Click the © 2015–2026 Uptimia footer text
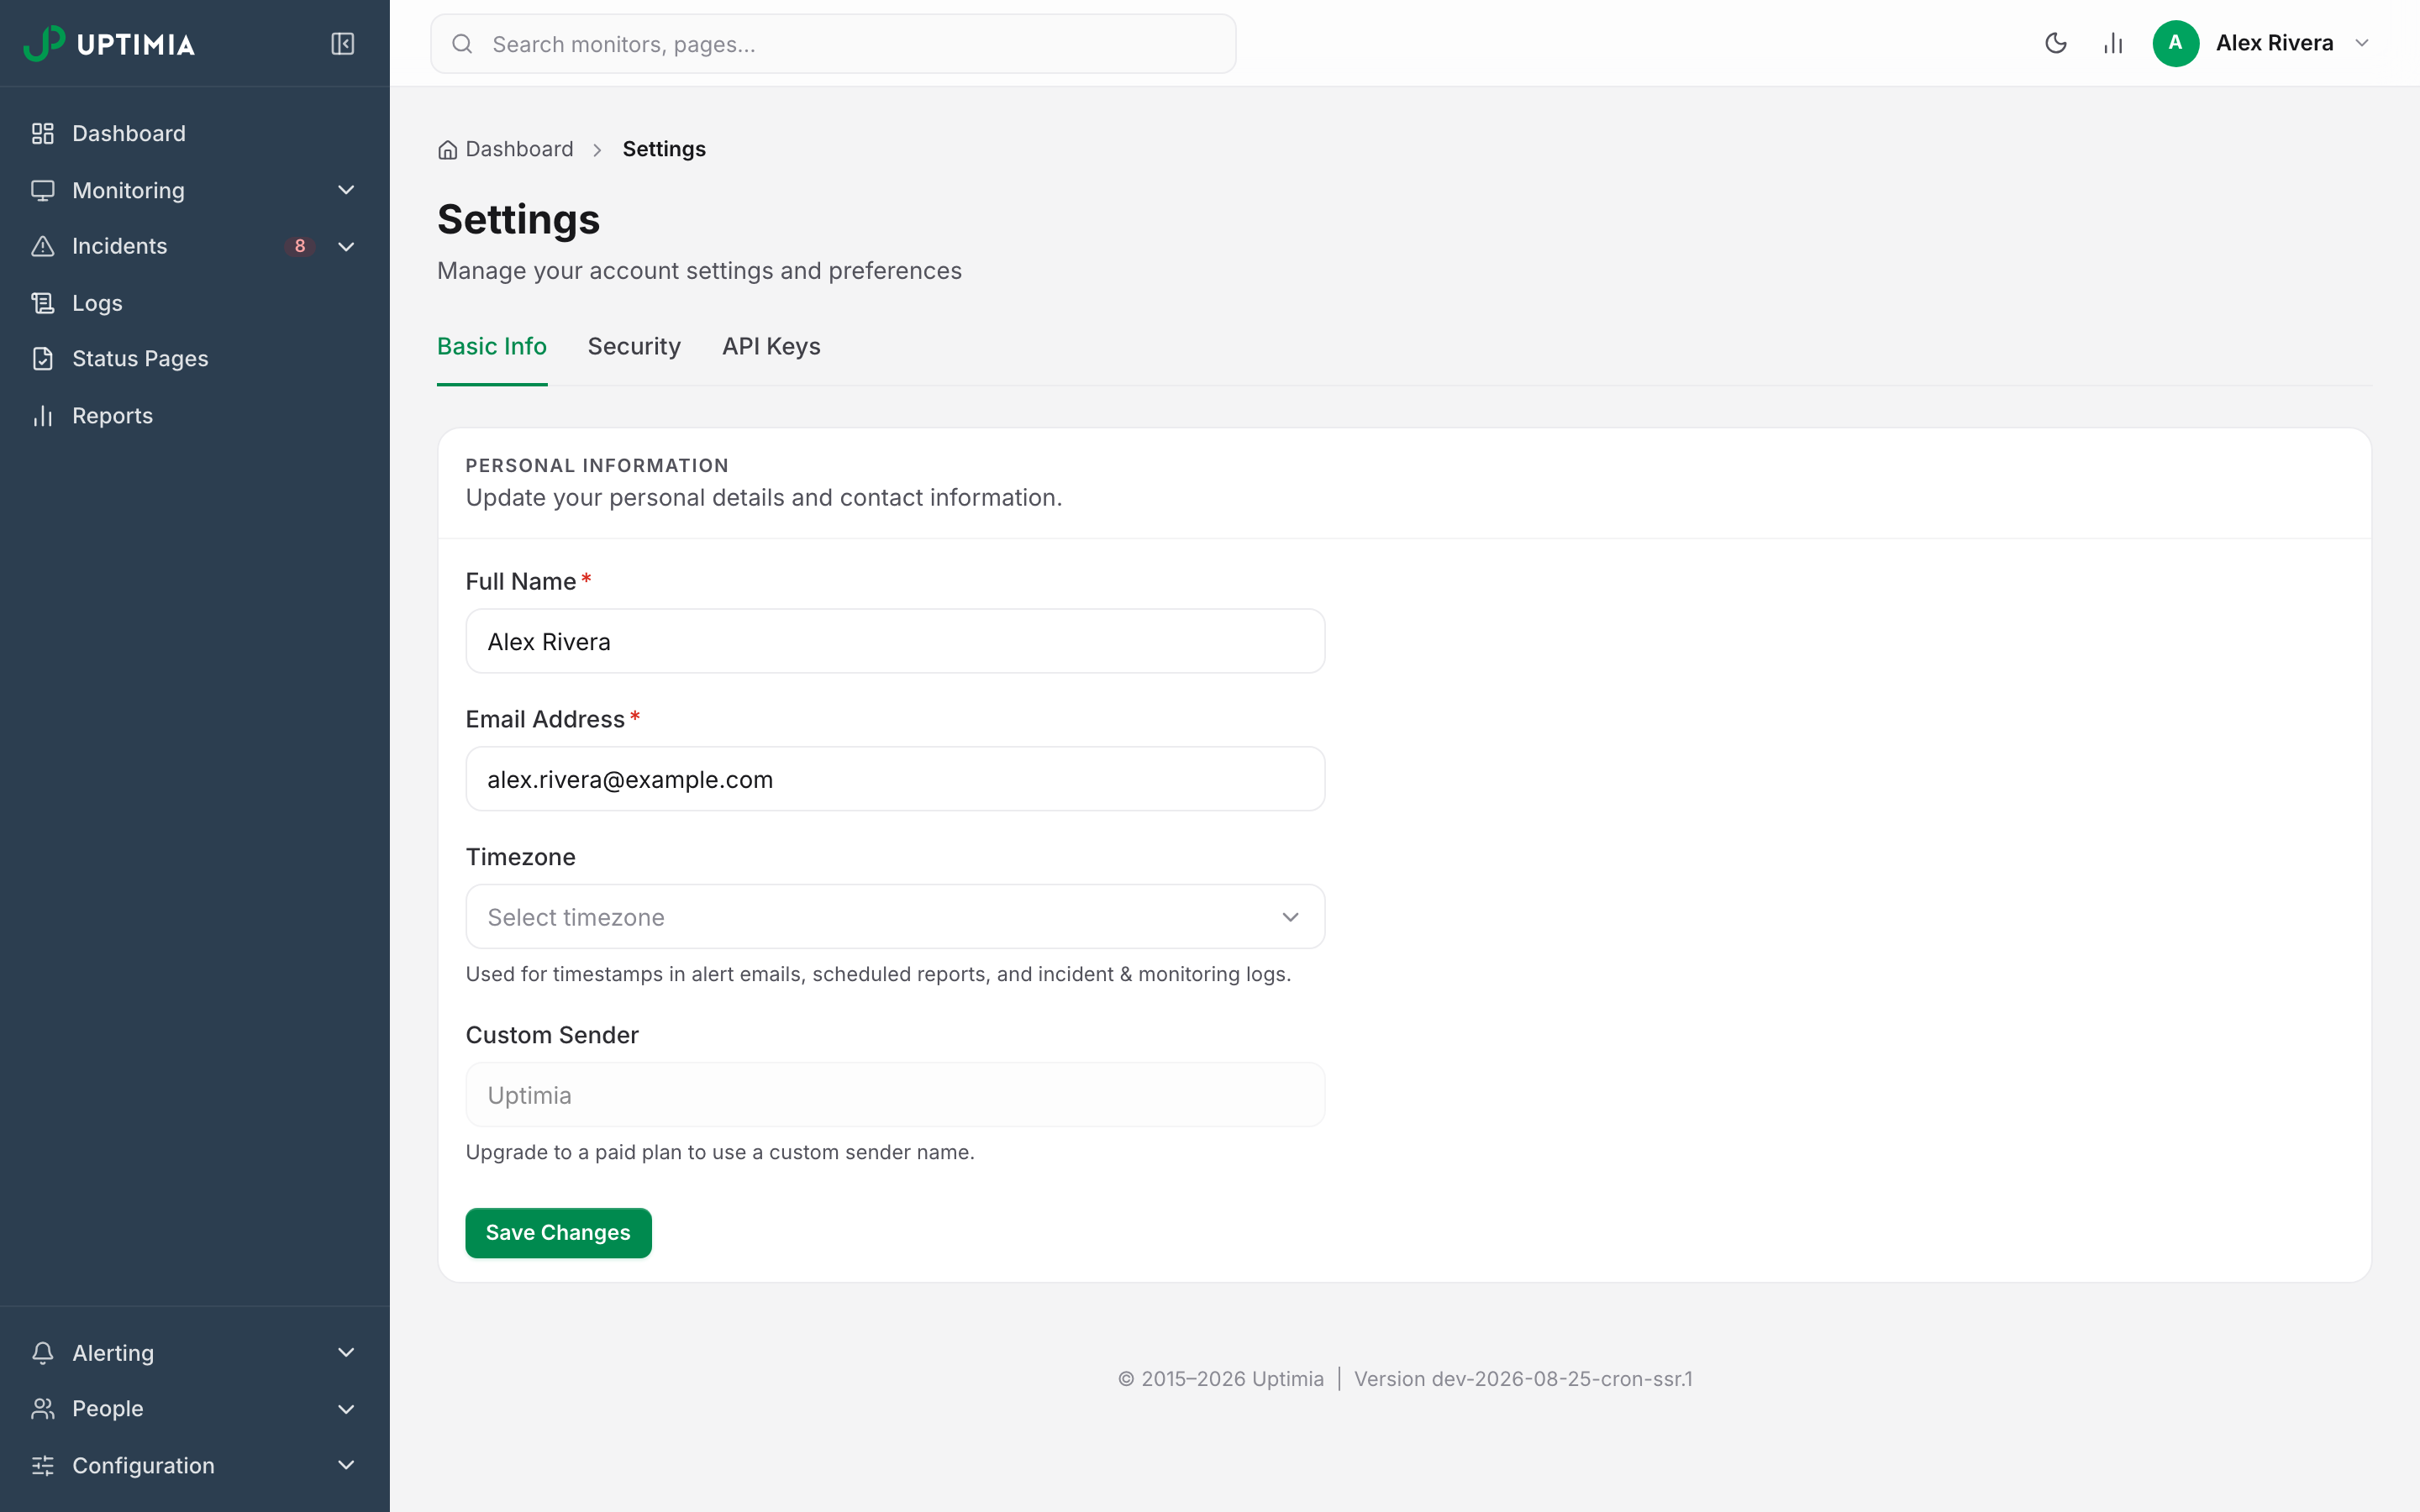The image size is (2420, 1512). point(1220,1379)
